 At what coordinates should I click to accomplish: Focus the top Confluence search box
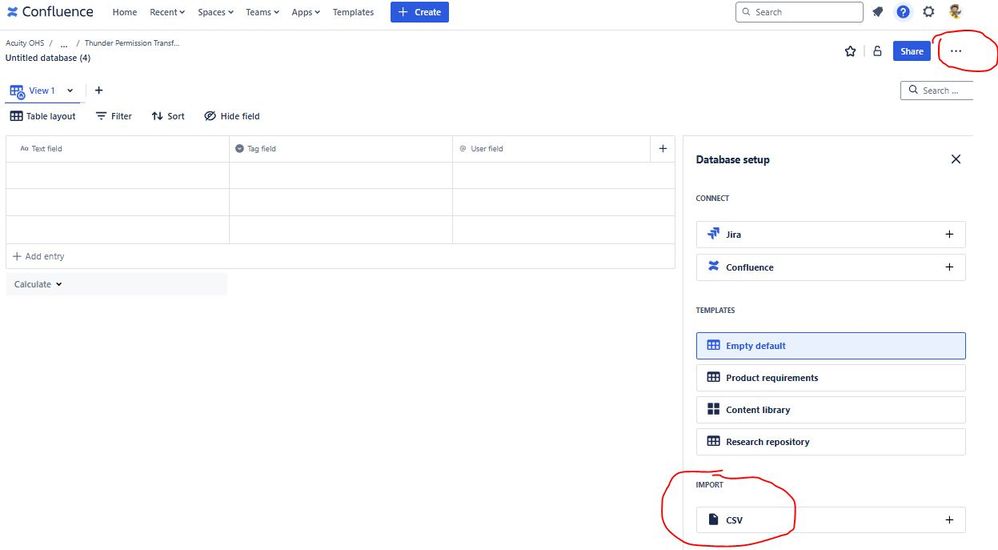pos(799,12)
